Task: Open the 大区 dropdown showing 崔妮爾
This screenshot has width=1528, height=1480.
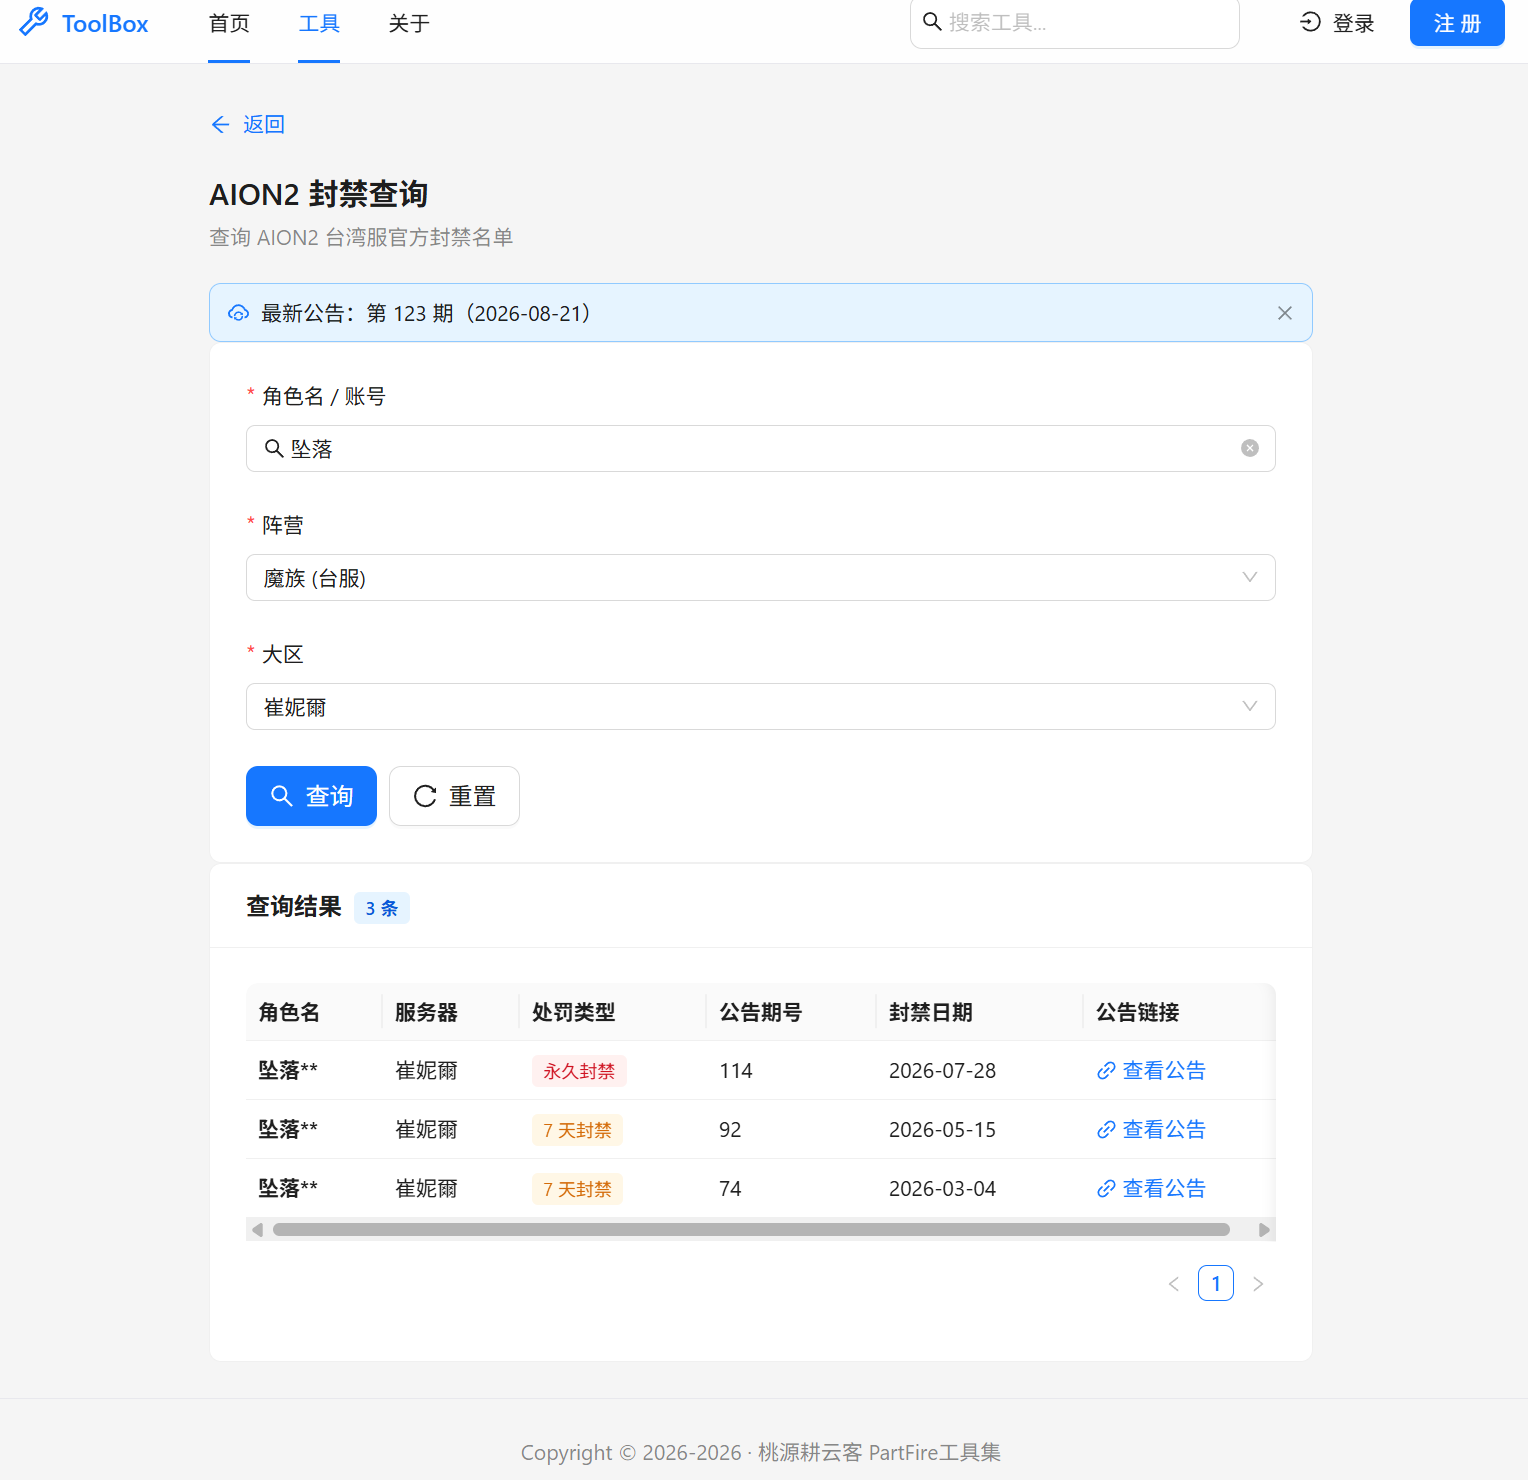Action: [x=761, y=707]
